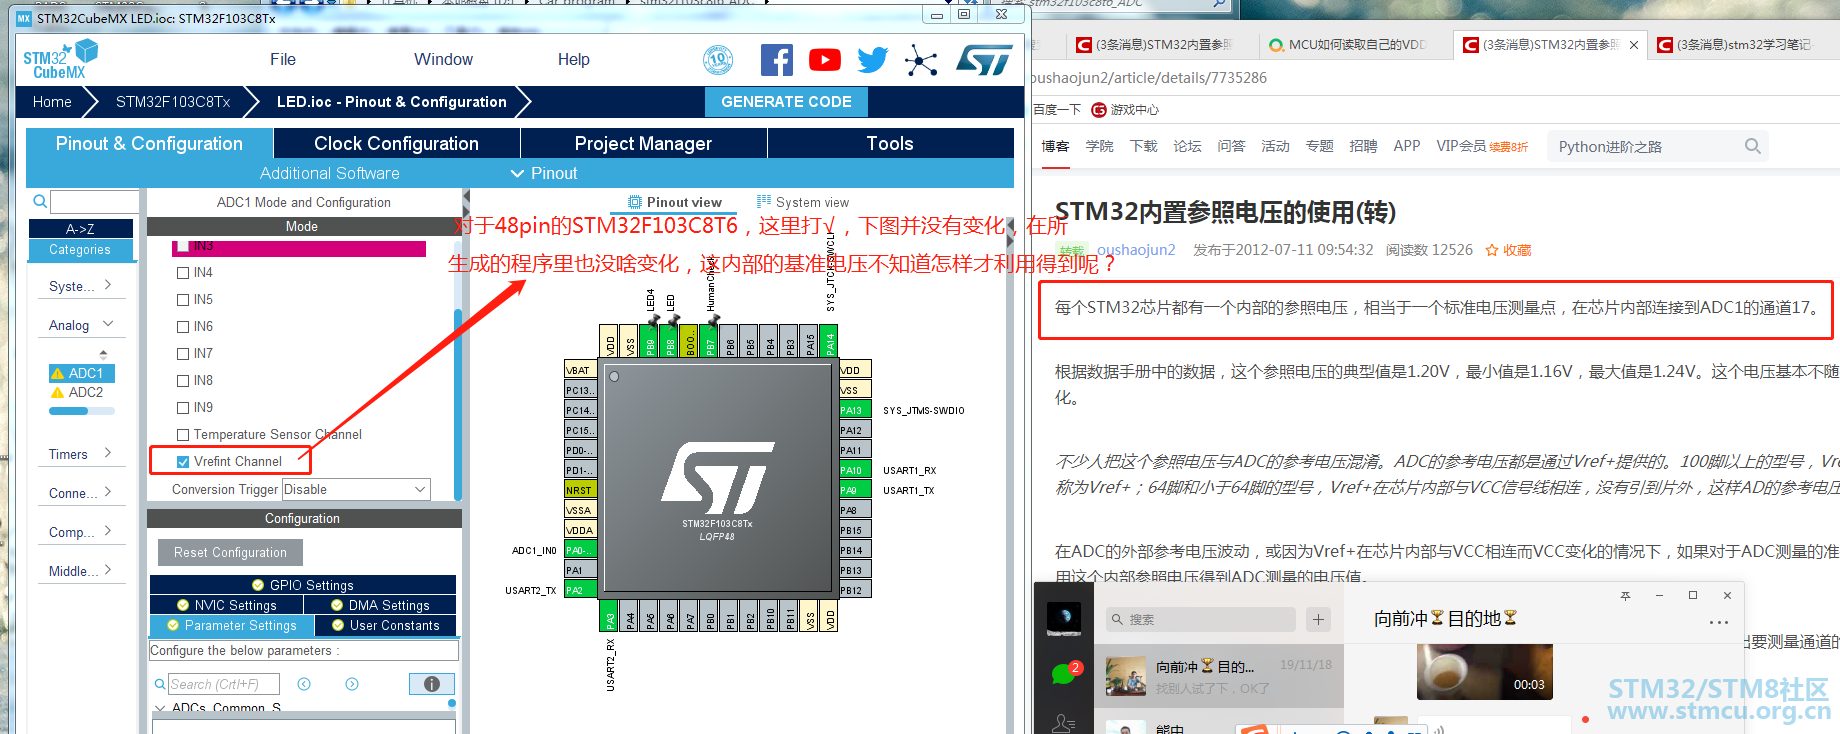Close the active STM32内置参照 browser tab
Screen dimensions: 1840x734
coord(1634,45)
